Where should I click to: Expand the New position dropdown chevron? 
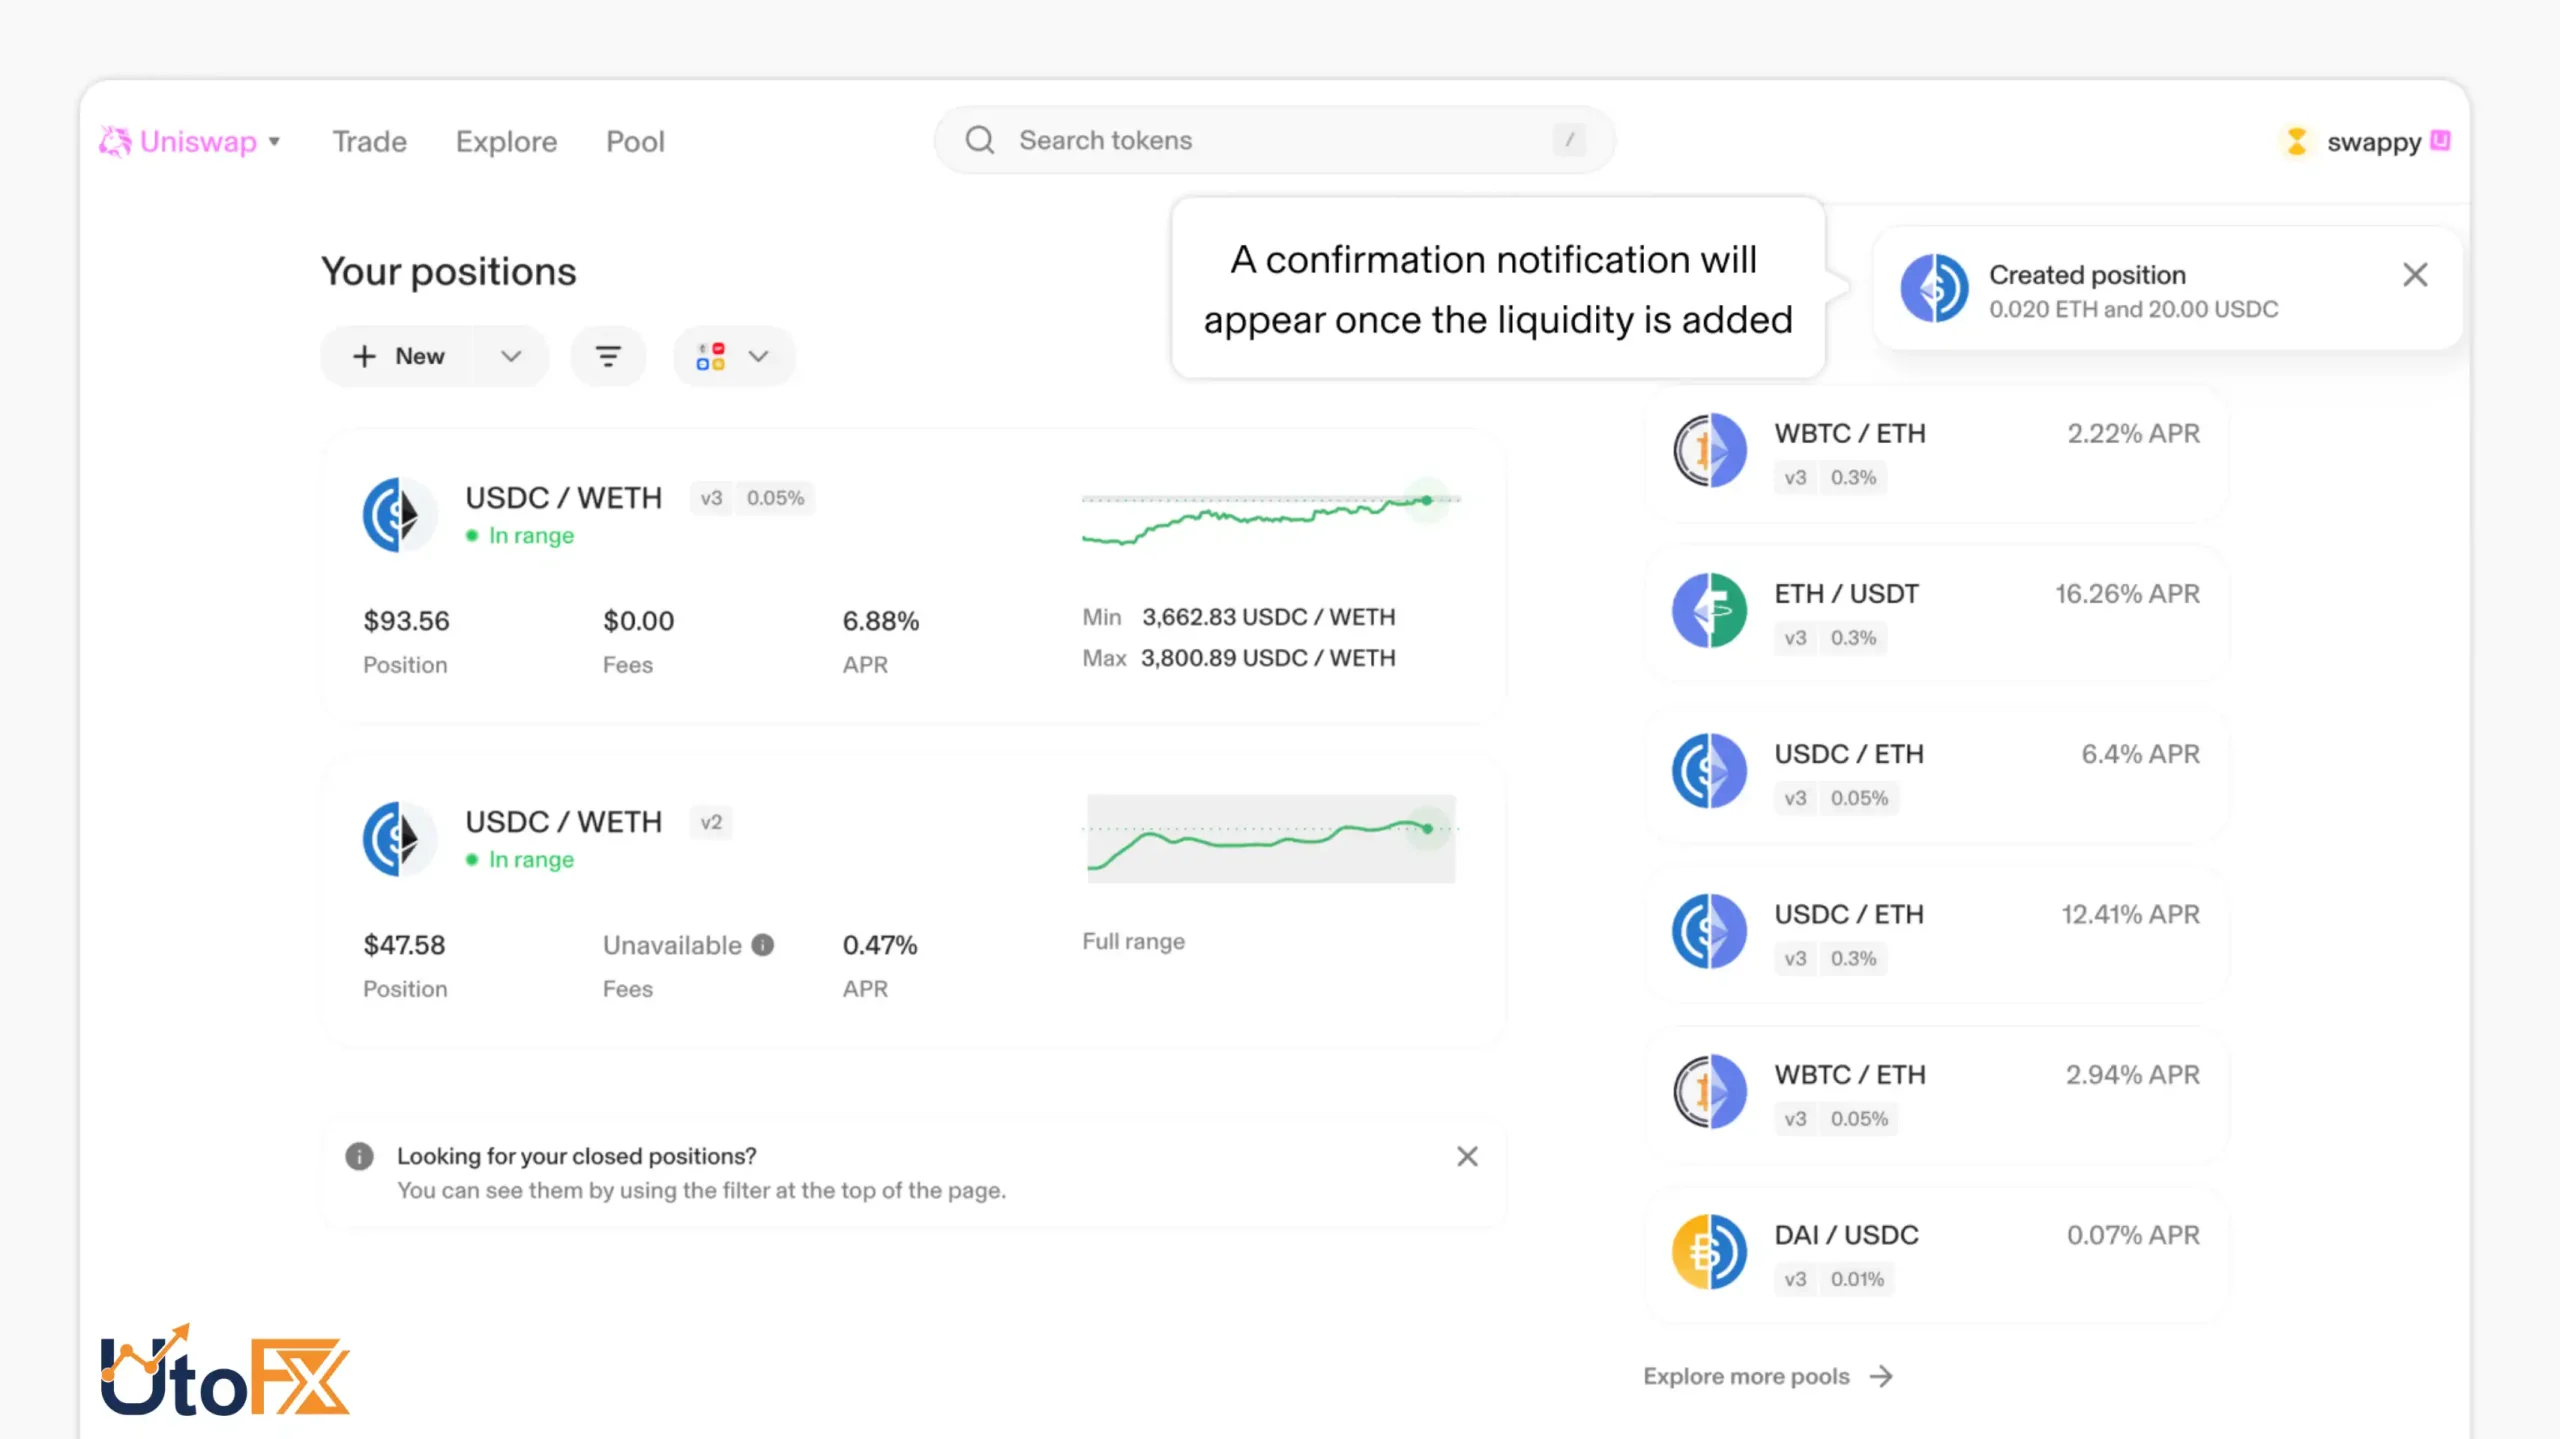pyautogui.click(x=511, y=356)
